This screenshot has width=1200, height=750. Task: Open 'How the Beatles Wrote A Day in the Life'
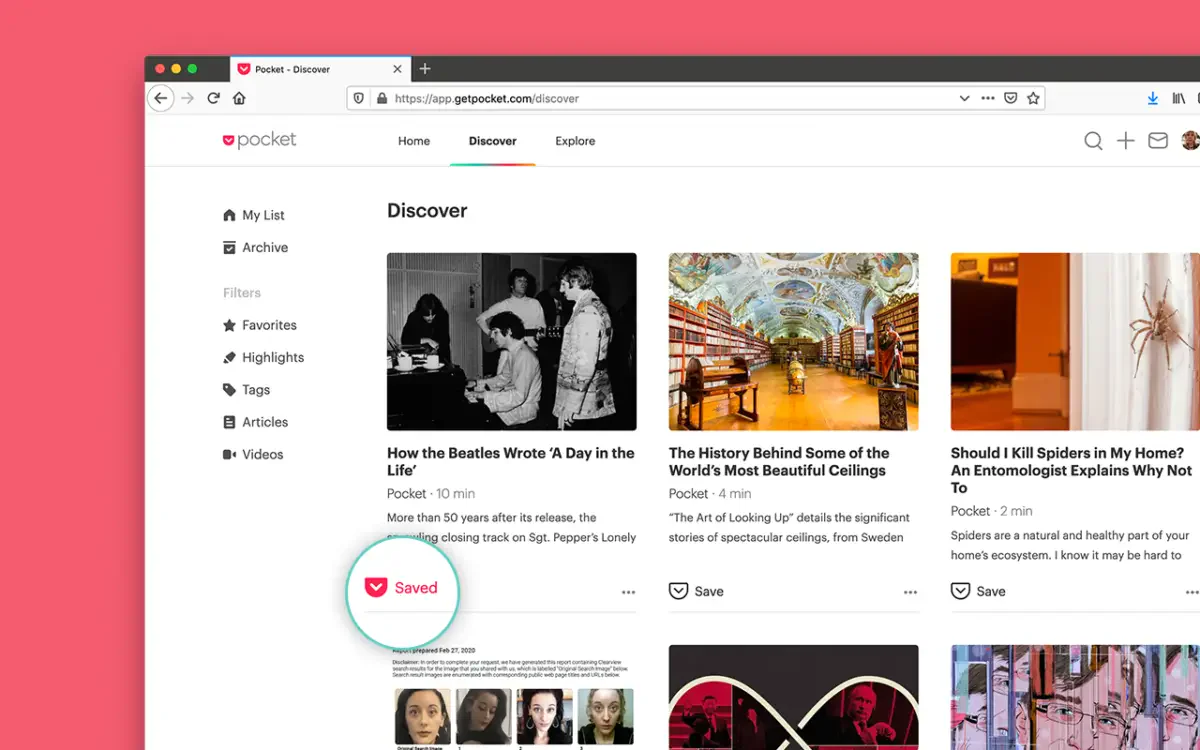pyautogui.click(x=511, y=462)
